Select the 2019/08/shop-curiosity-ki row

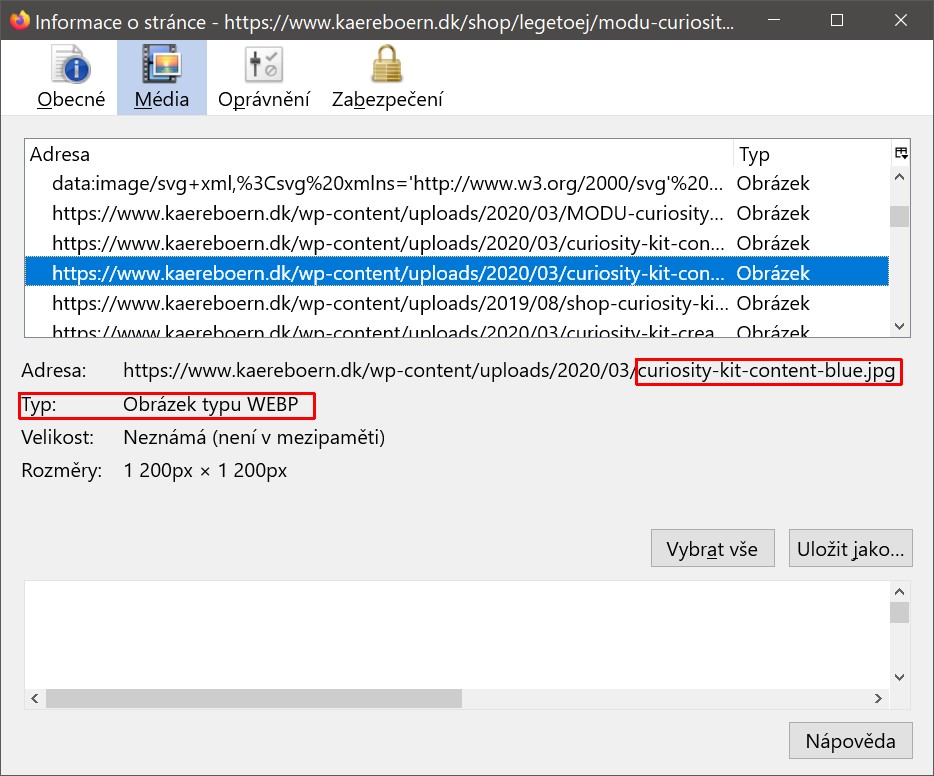(457, 303)
